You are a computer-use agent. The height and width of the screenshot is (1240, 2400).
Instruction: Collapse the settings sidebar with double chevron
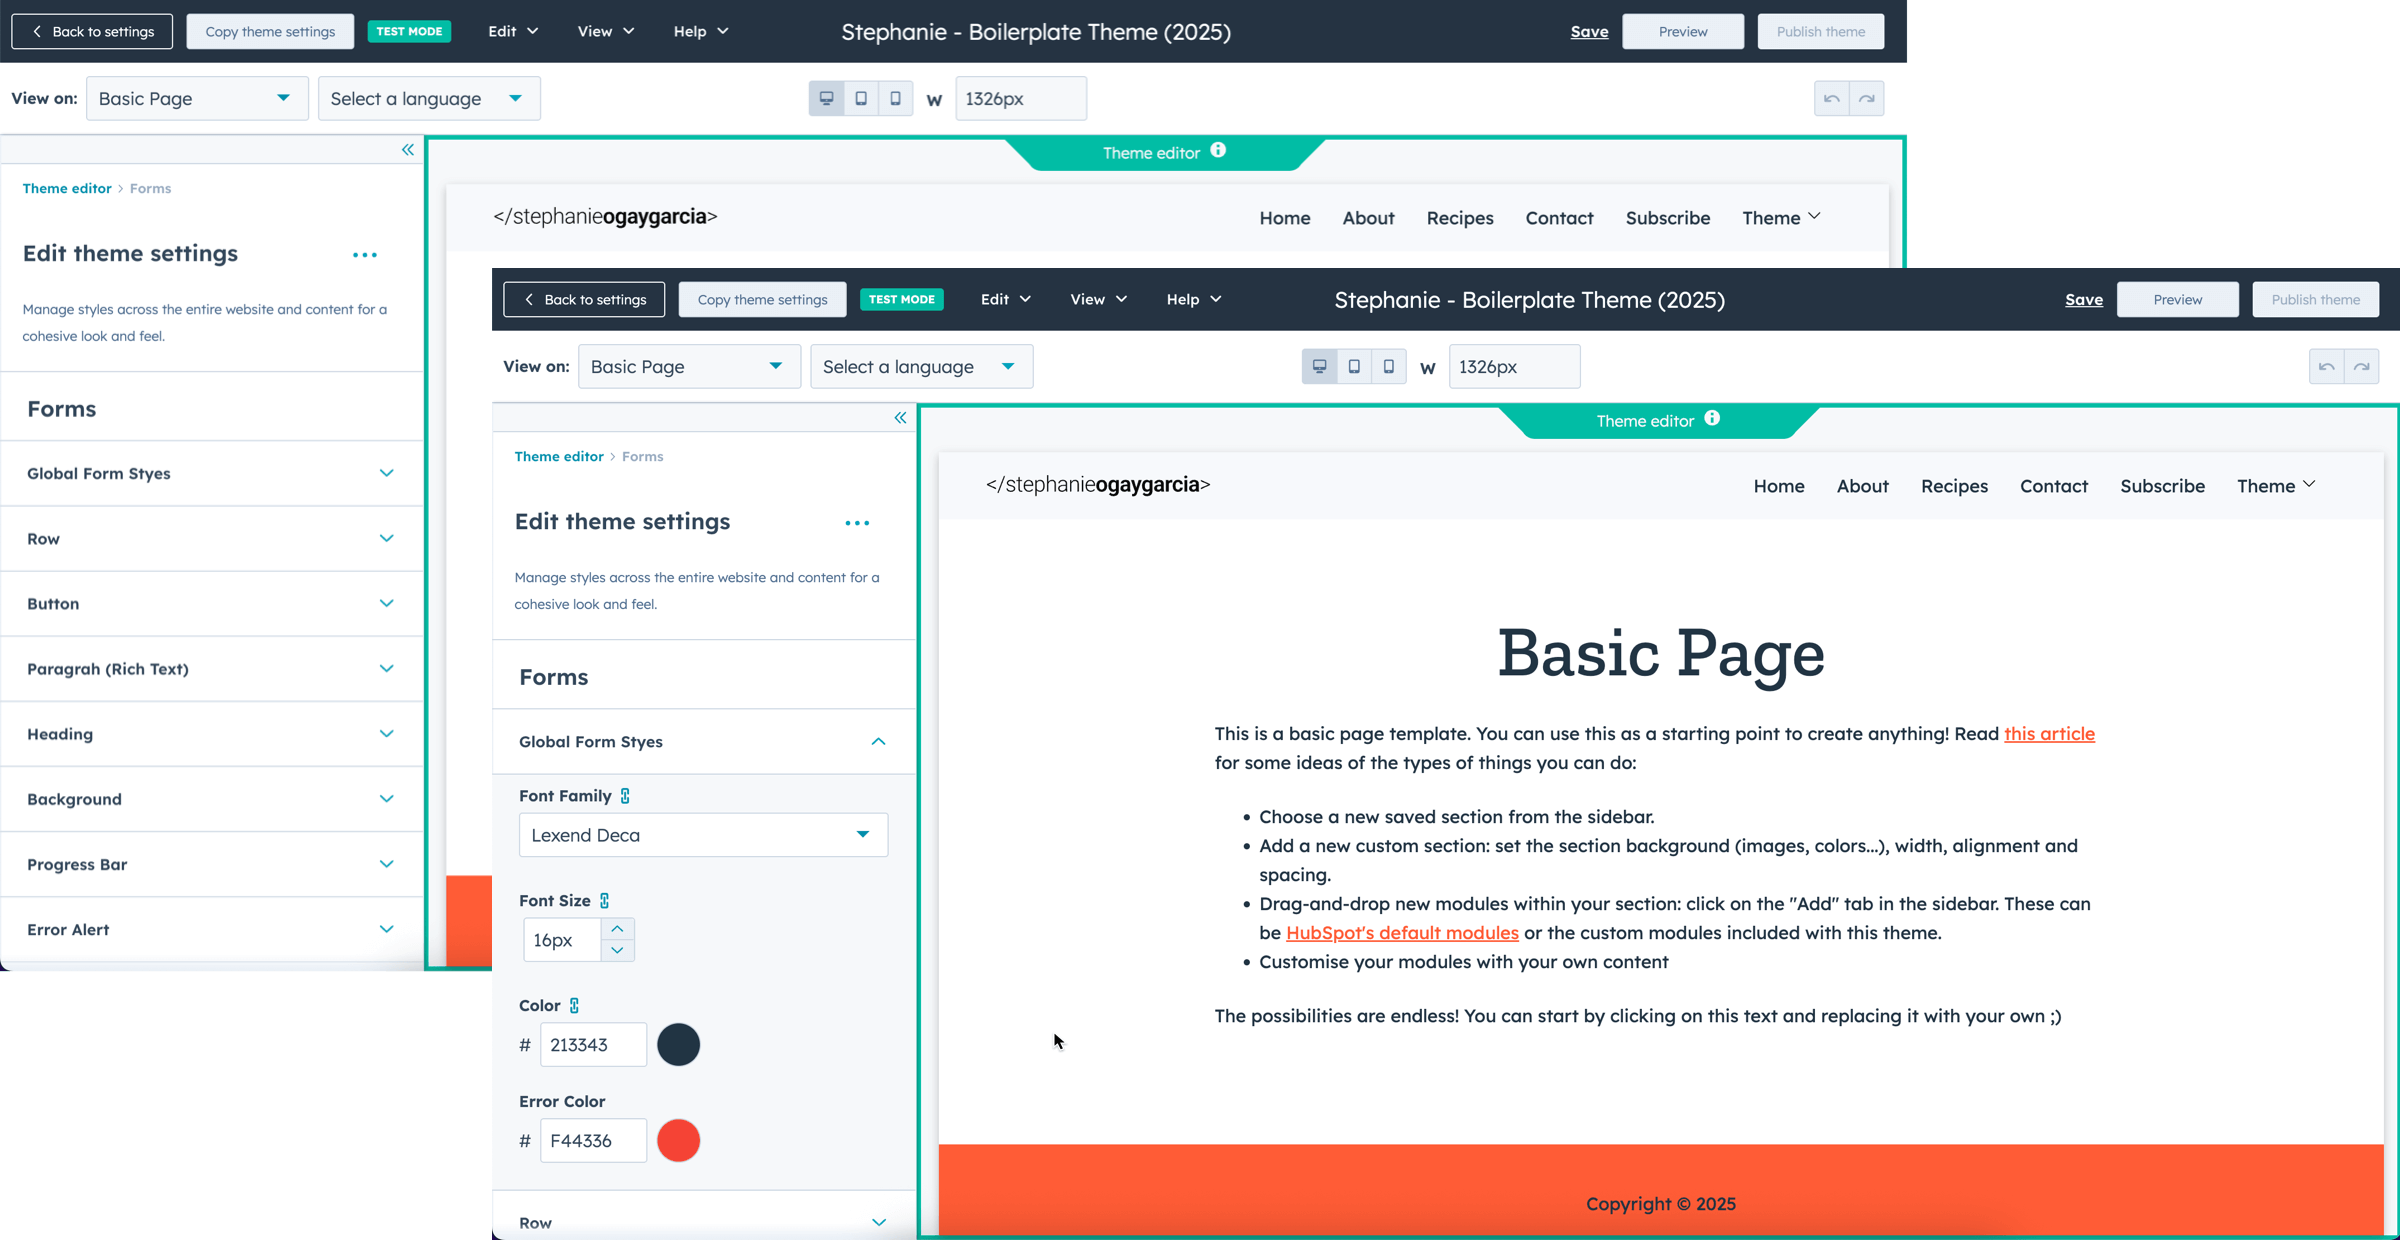[x=899, y=417]
